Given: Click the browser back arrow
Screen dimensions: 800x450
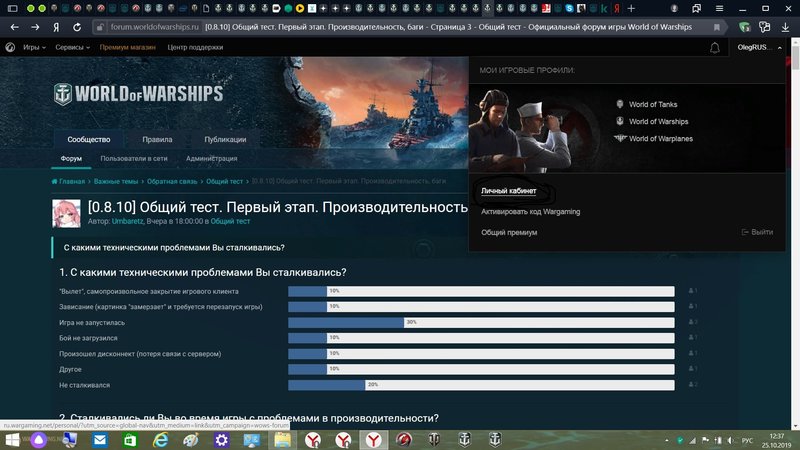Looking at the screenshot, I should 13,26.
